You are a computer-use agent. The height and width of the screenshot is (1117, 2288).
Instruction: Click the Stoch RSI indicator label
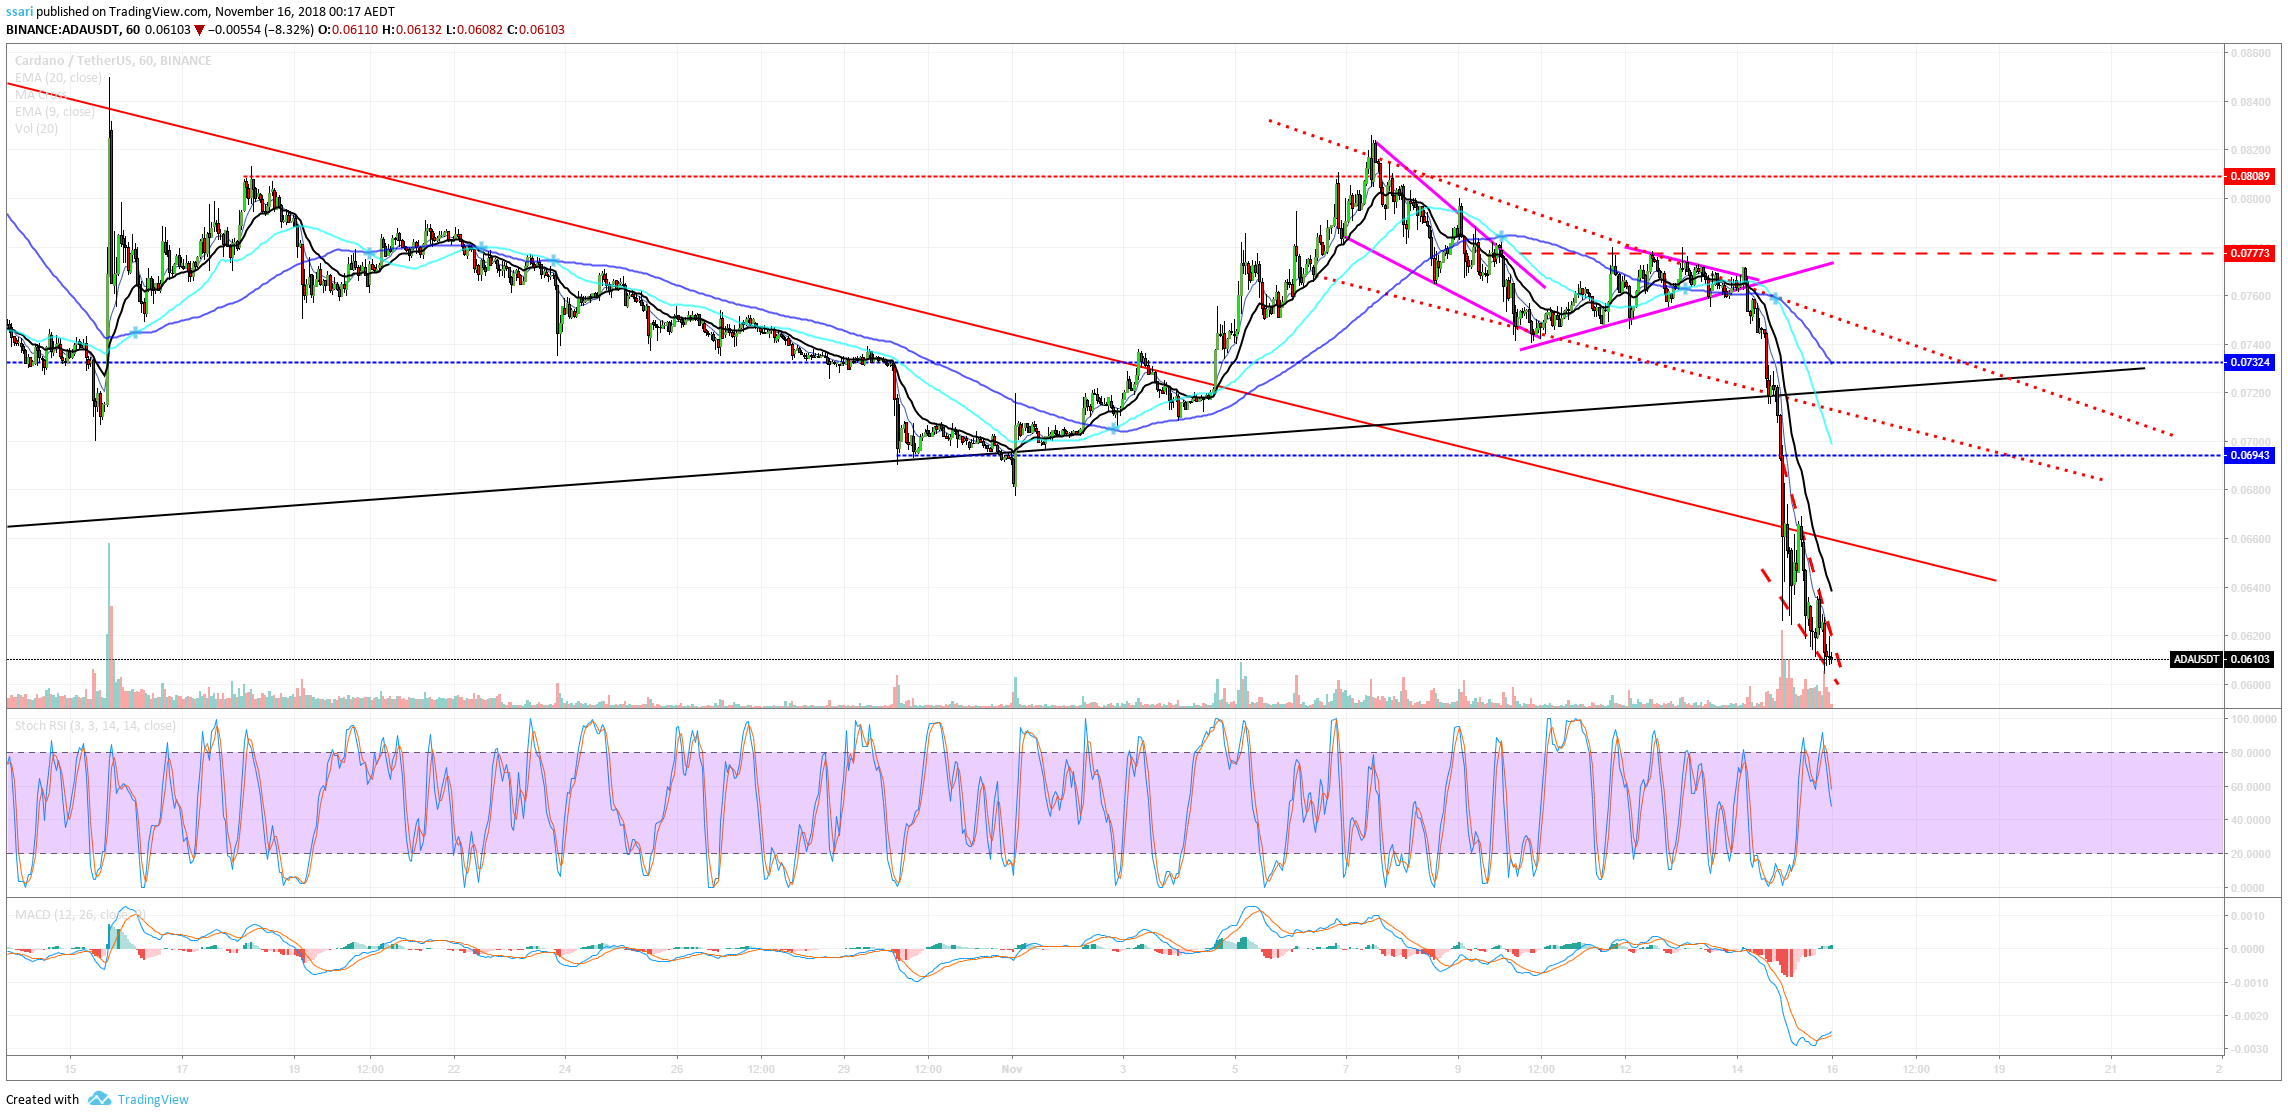tap(95, 726)
